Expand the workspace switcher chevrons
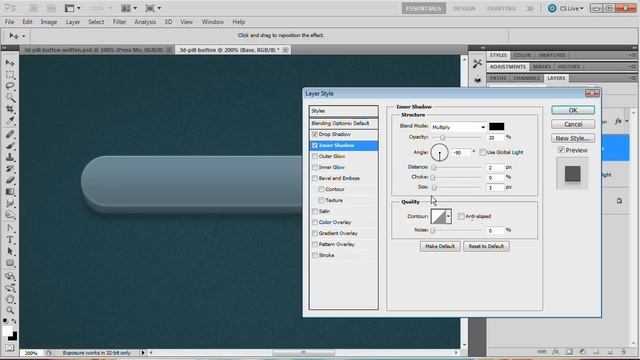640x360 pixels. (530, 8)
